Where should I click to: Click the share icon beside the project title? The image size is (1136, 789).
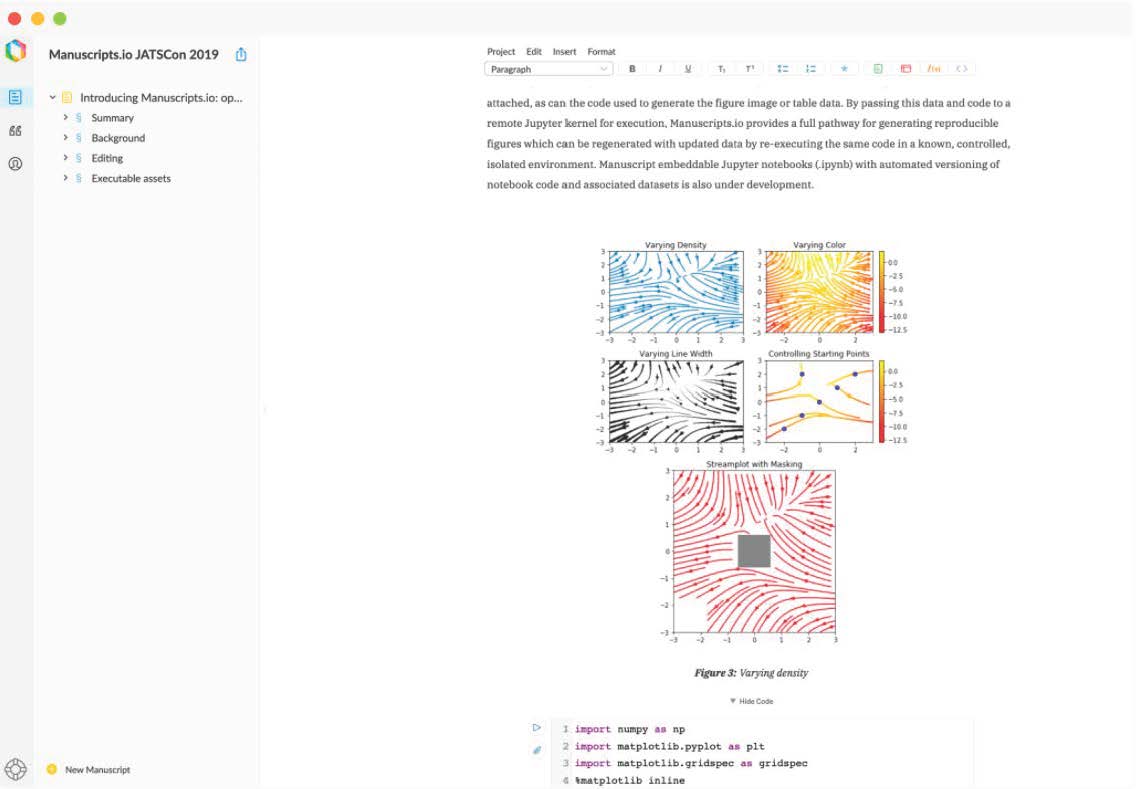[x=241, y=55]
